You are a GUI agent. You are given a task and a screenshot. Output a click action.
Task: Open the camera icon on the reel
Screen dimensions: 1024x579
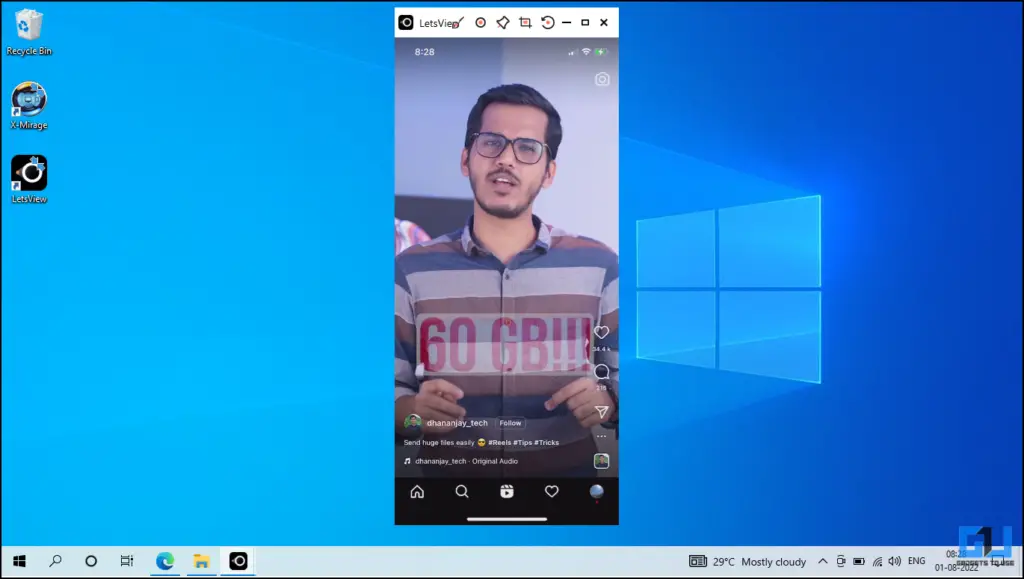[x=601, y=78]
